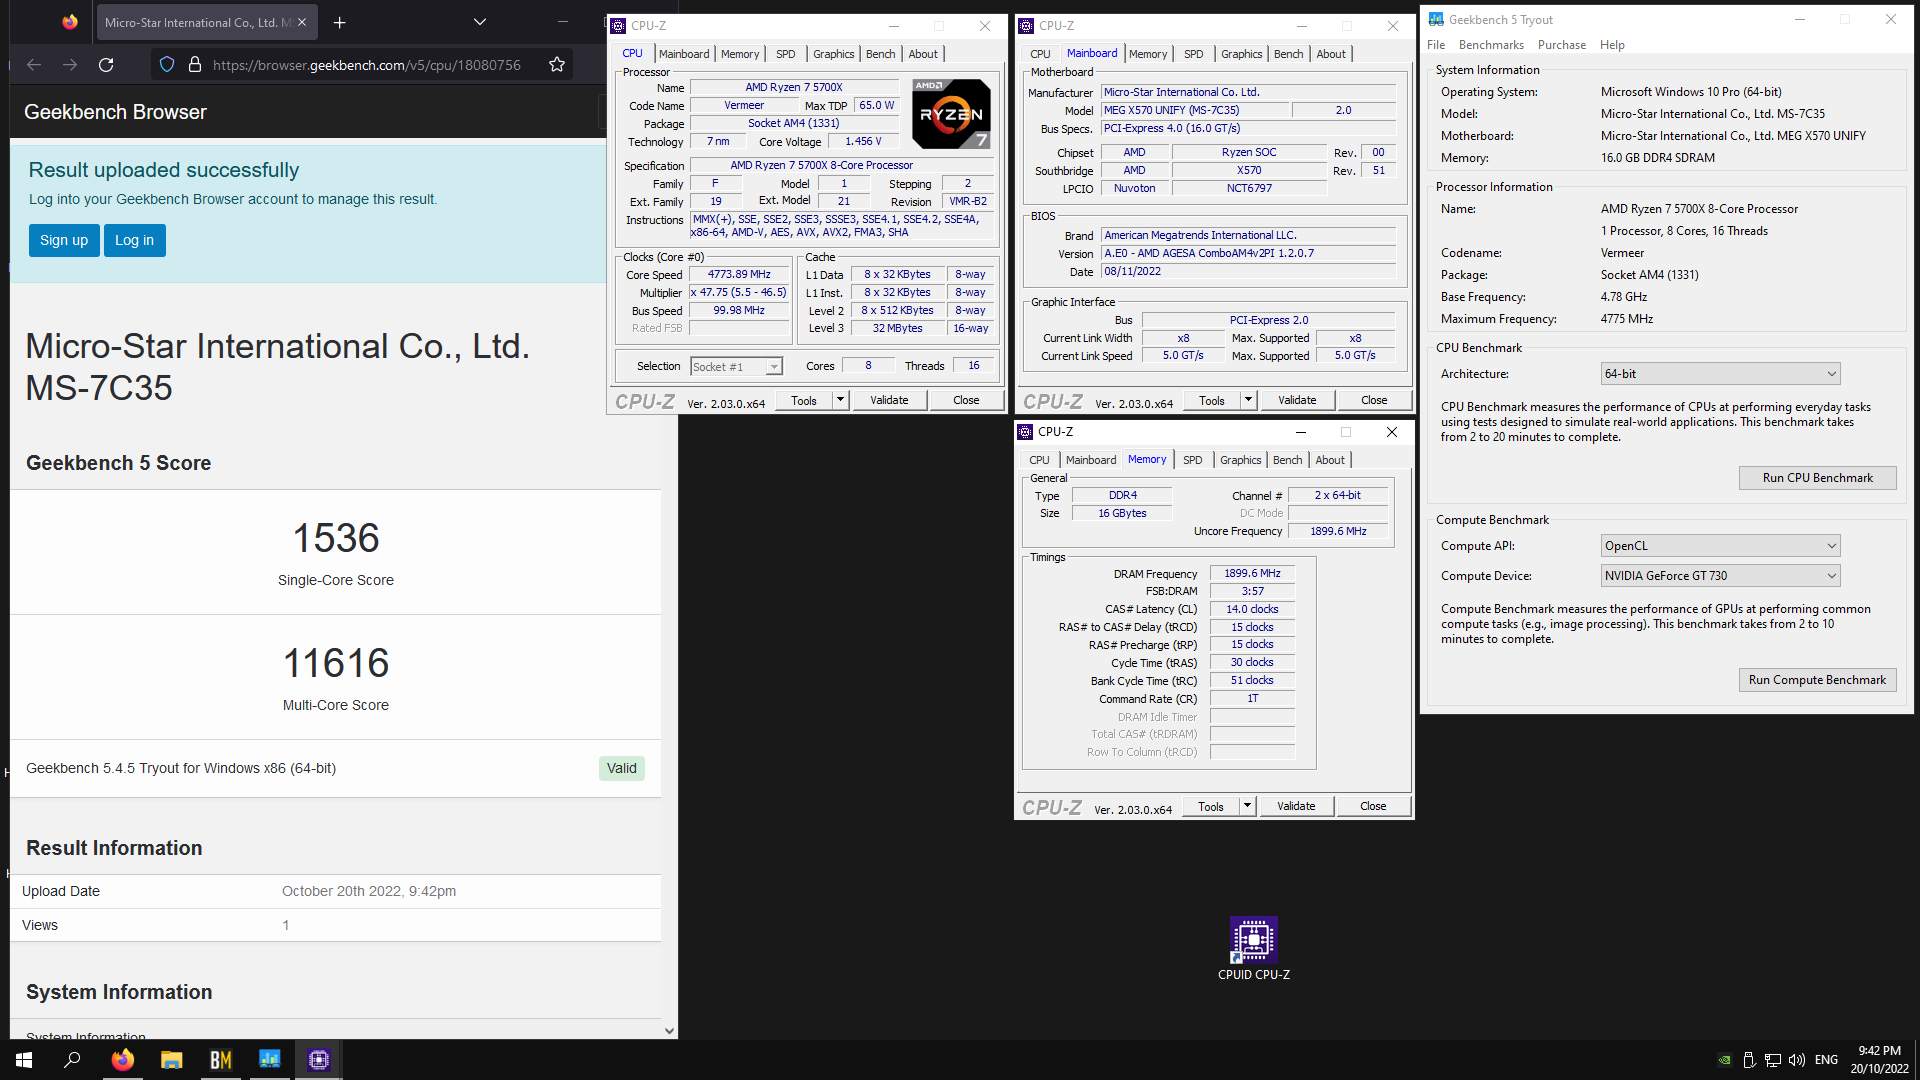Click Tools button in Mainboard window
This screenshot has width=1920, height=1080.
(x=1212, y=400)
